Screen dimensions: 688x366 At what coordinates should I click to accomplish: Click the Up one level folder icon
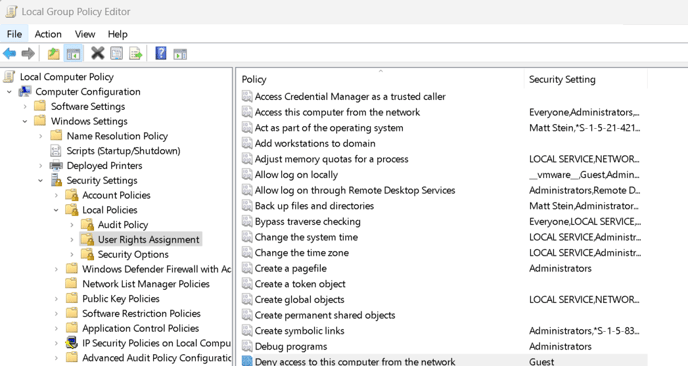click(x=54, y=54)
